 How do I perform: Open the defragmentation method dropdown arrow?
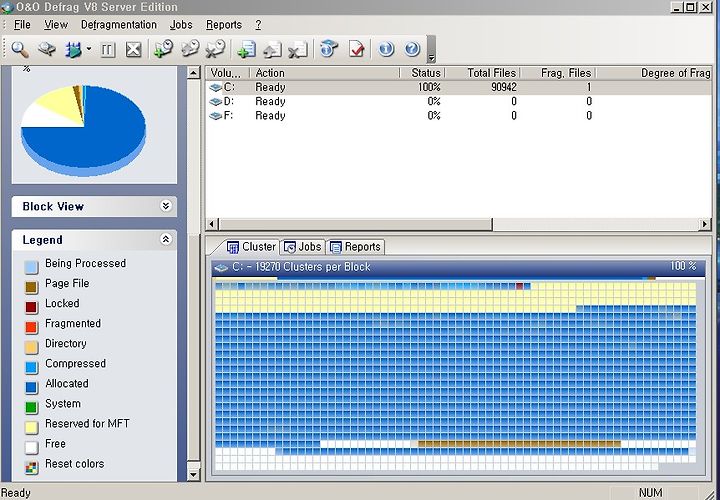89,48
